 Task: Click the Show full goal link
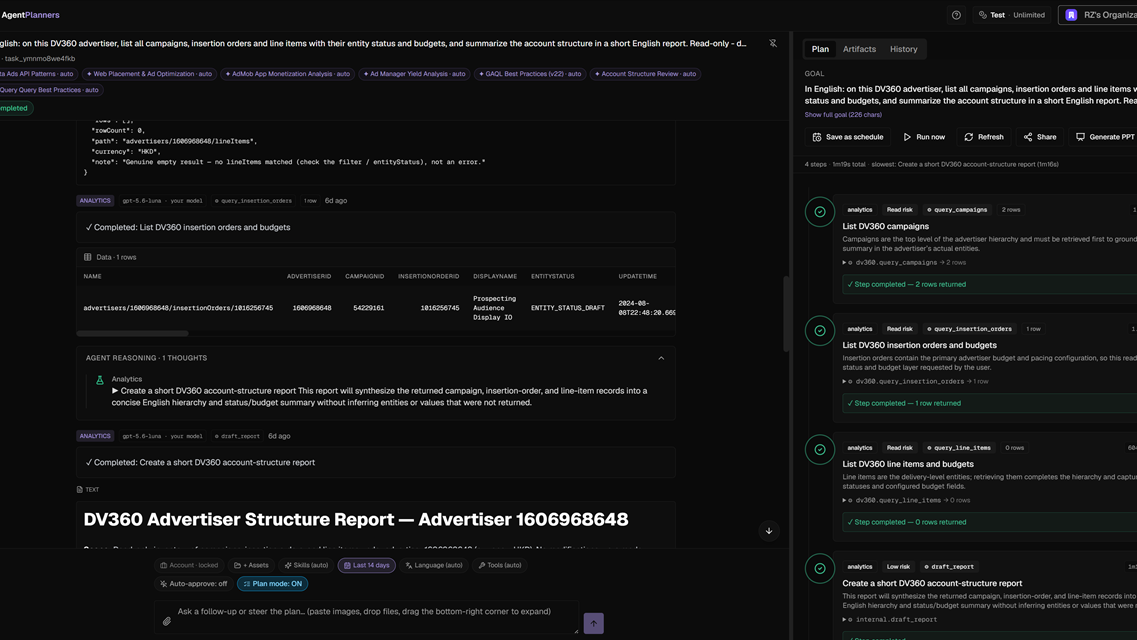click(x=843, y=115)
